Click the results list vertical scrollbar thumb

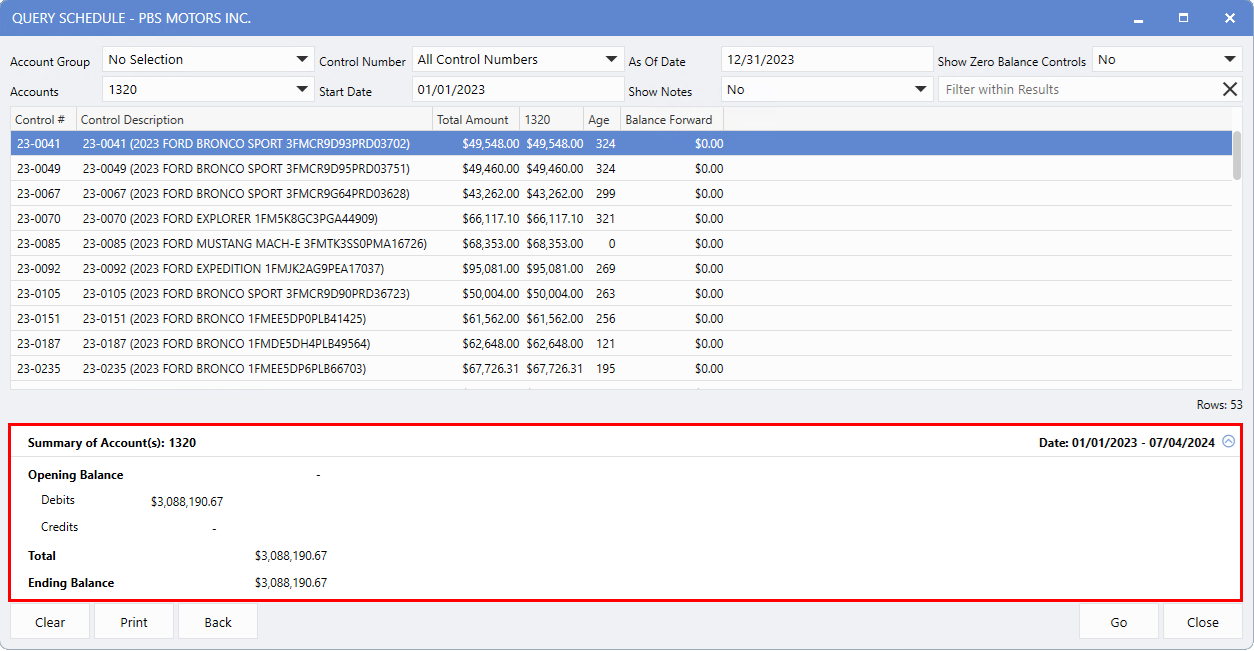1237,155
